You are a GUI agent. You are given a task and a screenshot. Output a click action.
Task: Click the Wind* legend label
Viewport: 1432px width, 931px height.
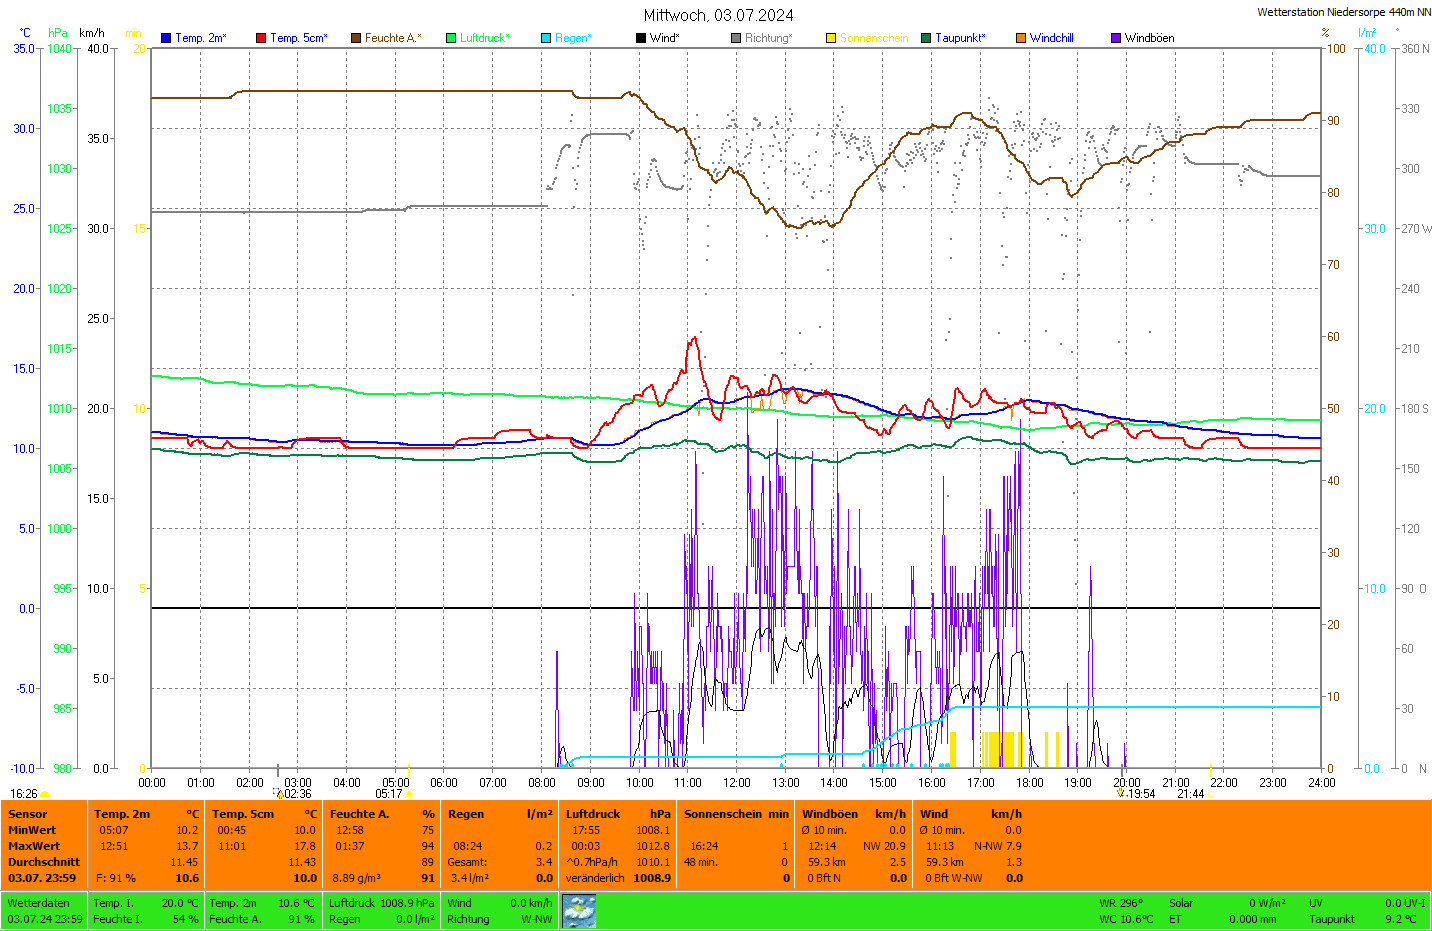tap(664, 38)
